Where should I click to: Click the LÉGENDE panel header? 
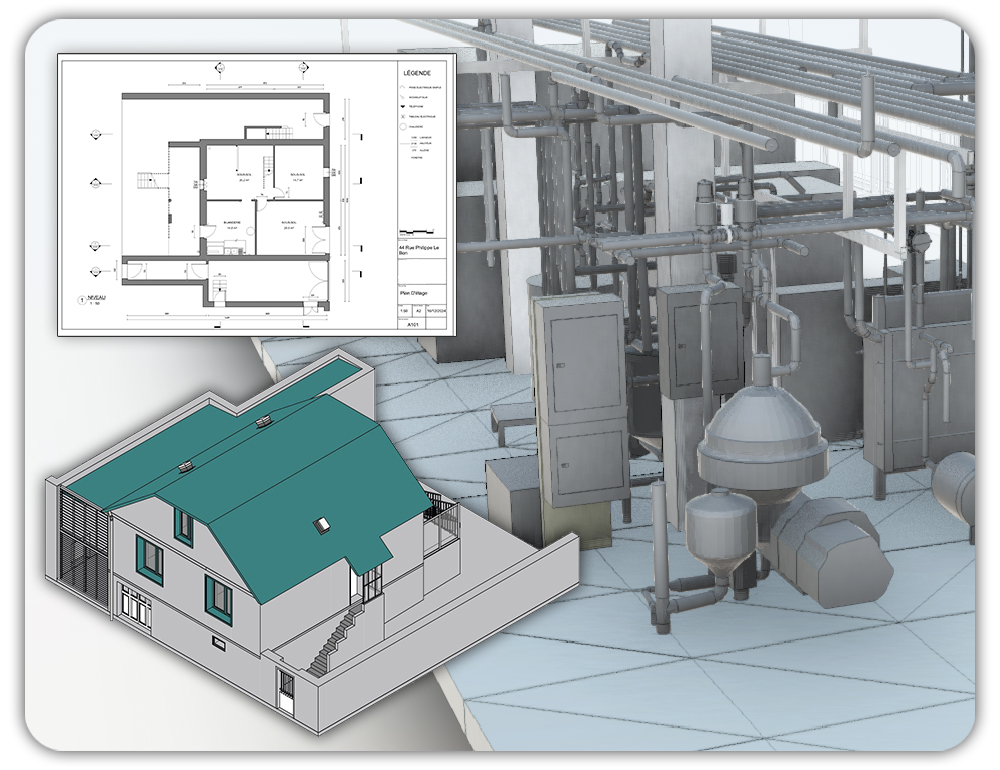417,74
